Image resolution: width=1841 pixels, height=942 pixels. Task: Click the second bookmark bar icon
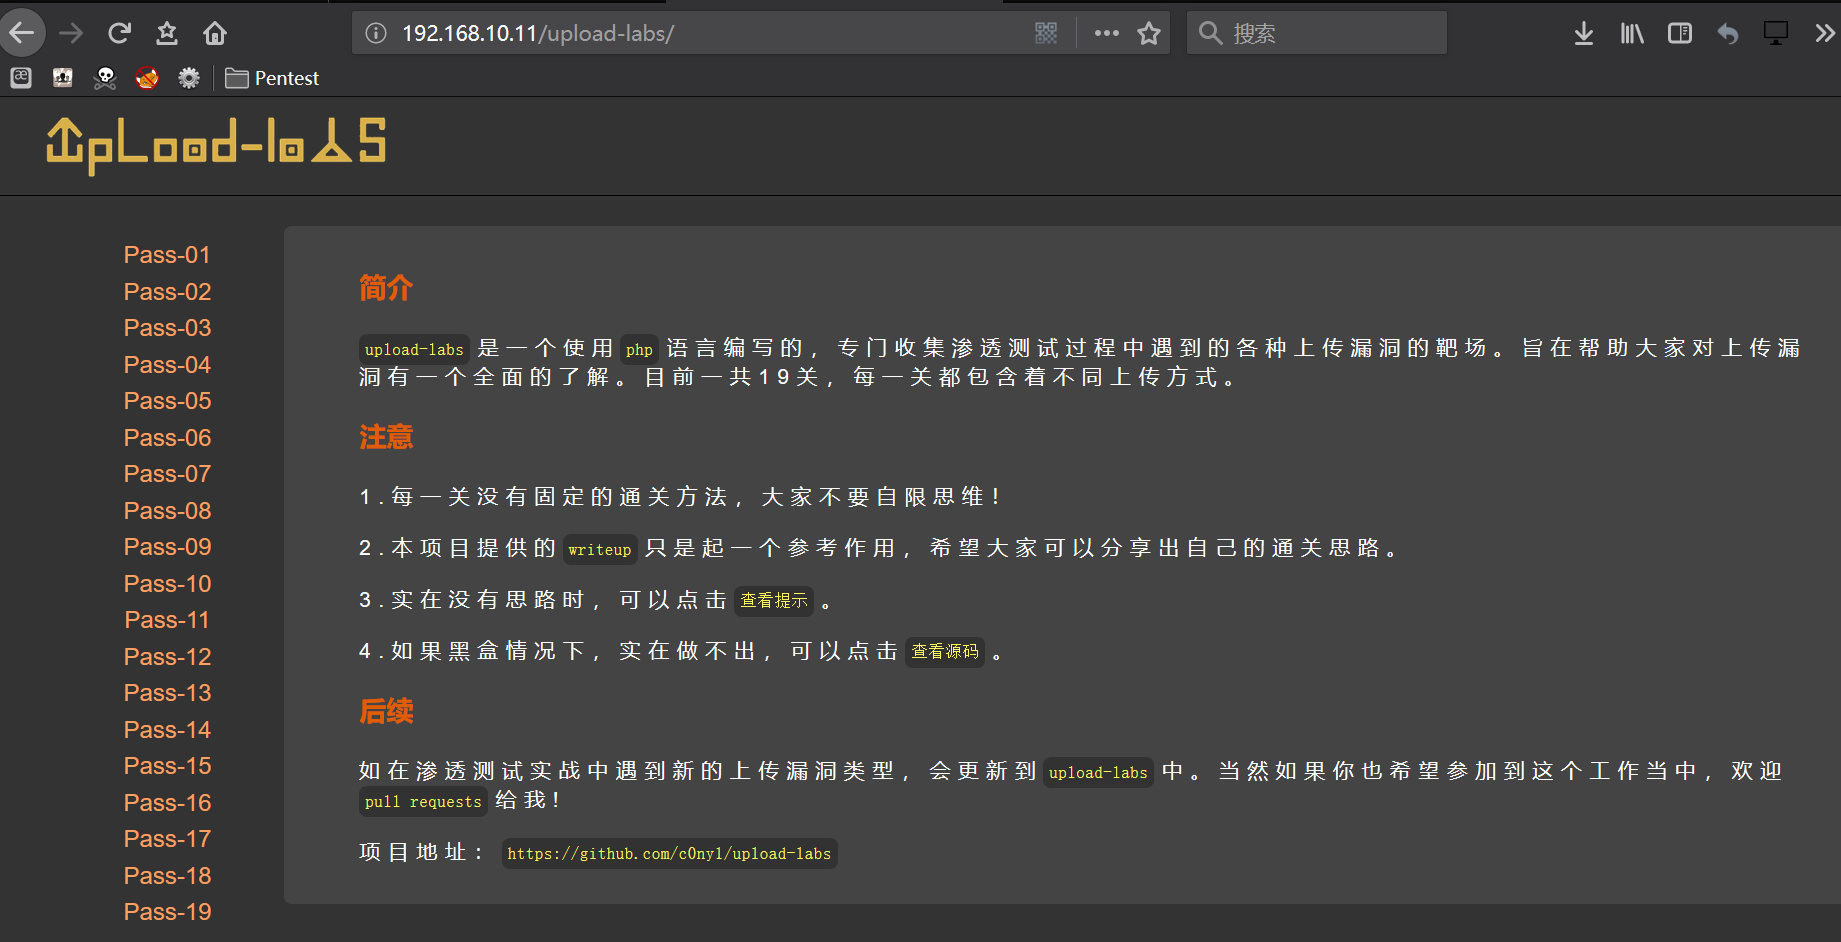(x=63, y=78)
